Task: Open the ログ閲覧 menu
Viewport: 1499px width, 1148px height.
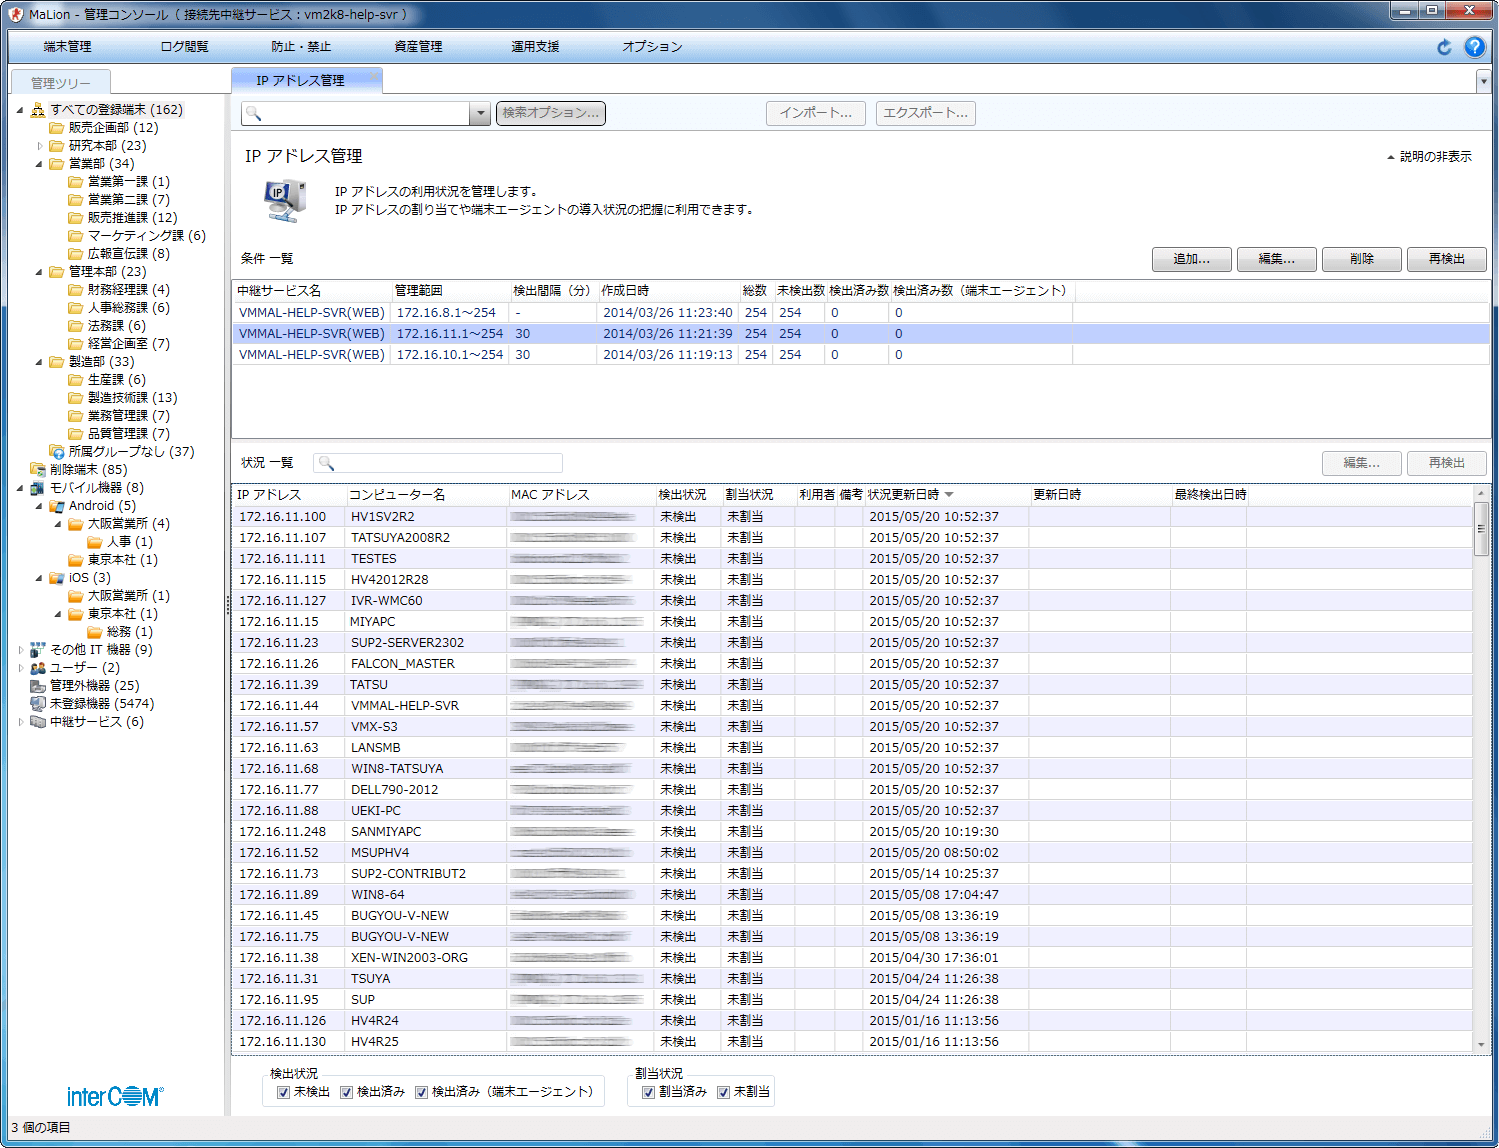Action: [x=184, y=47]
